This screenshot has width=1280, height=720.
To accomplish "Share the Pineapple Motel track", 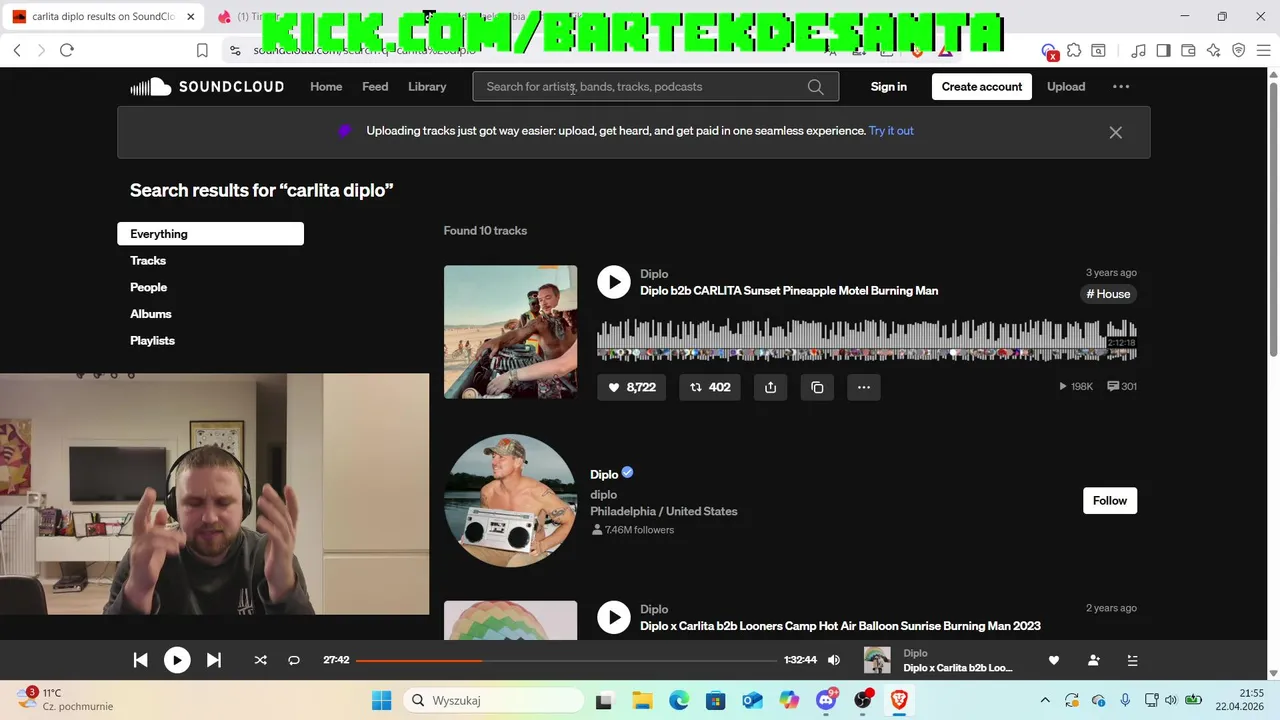I will coord(770,387).
